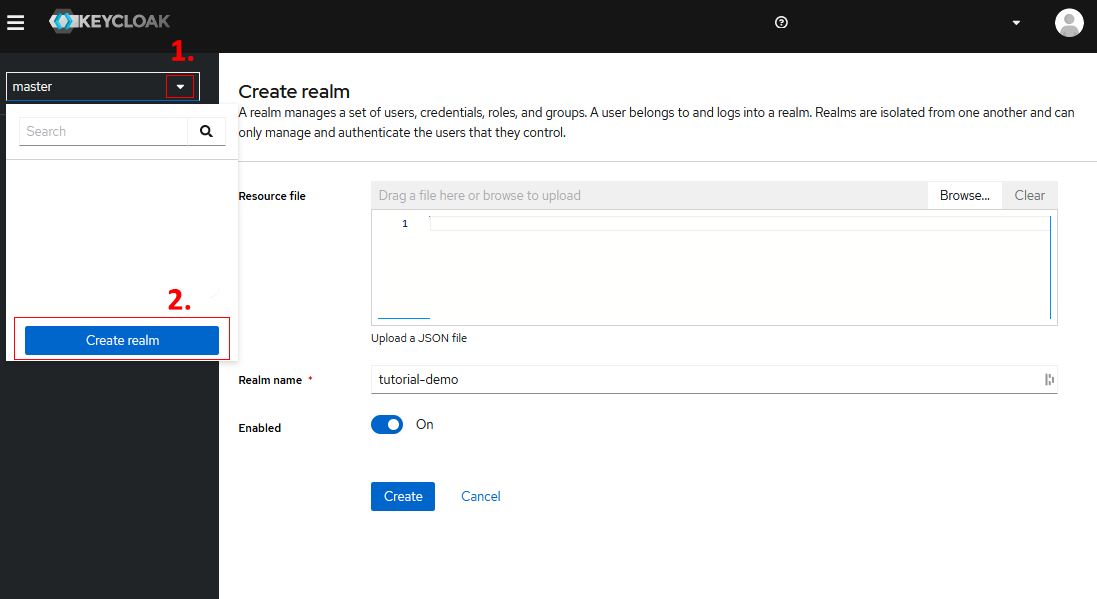Click the "Upload a JSON file" helper text
Screen dimensions: 1097x599
pyautogui.click(x=419, y=338)
